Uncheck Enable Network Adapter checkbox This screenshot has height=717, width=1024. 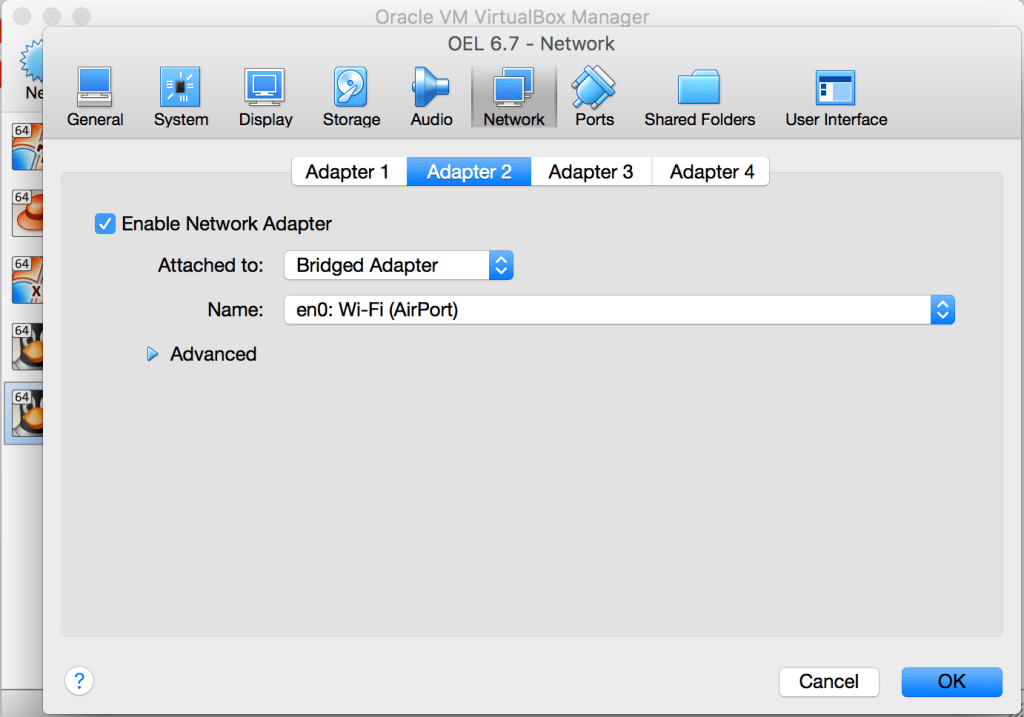tap(105, 224)
